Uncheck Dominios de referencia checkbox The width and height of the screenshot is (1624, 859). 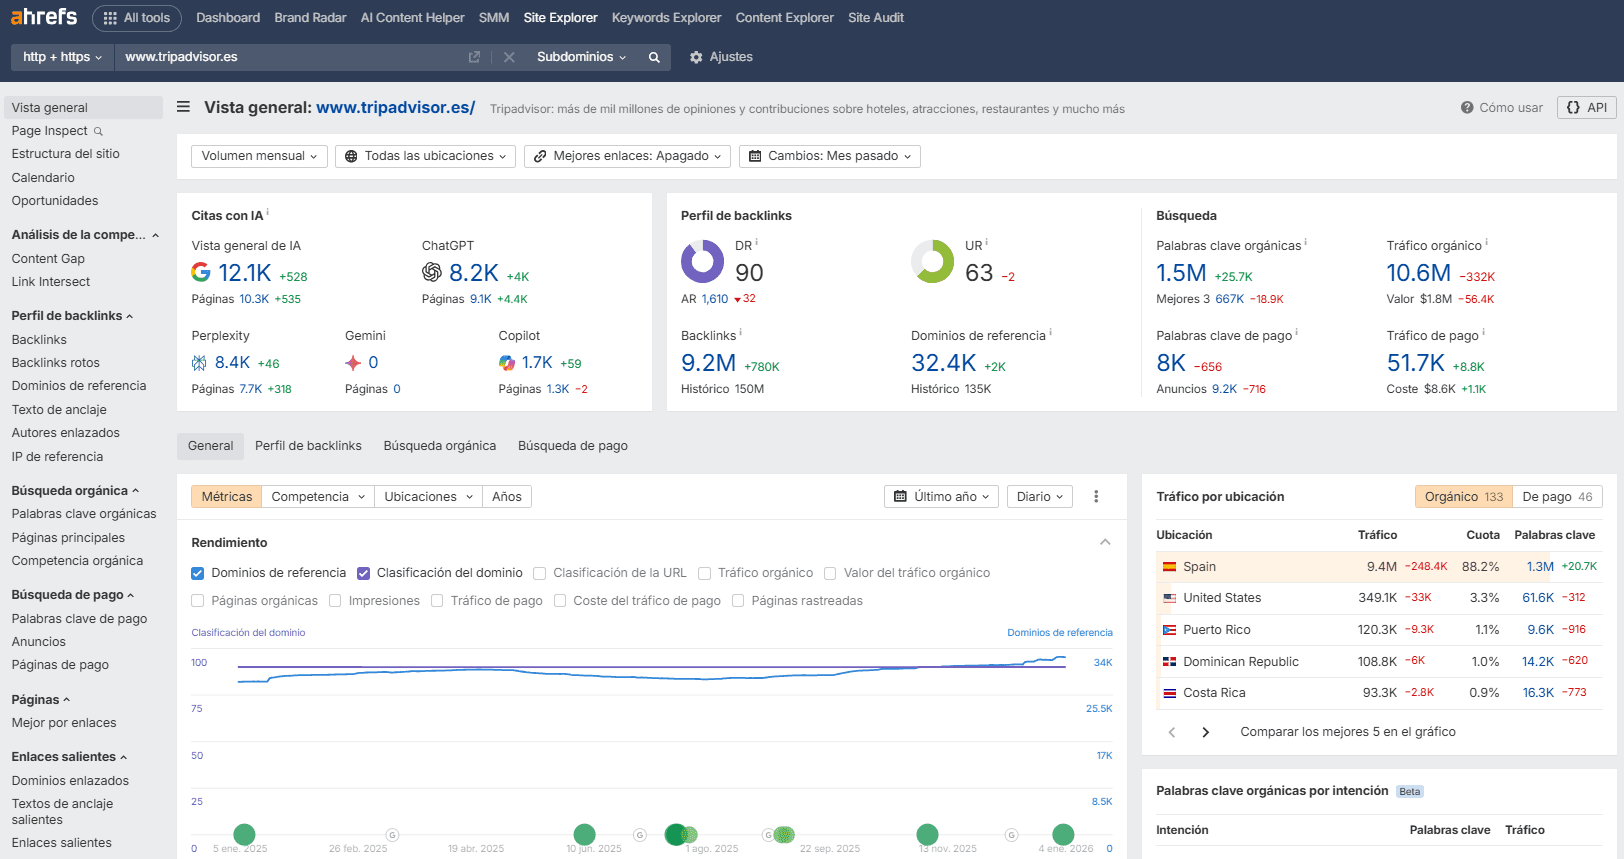click(198, 573)
